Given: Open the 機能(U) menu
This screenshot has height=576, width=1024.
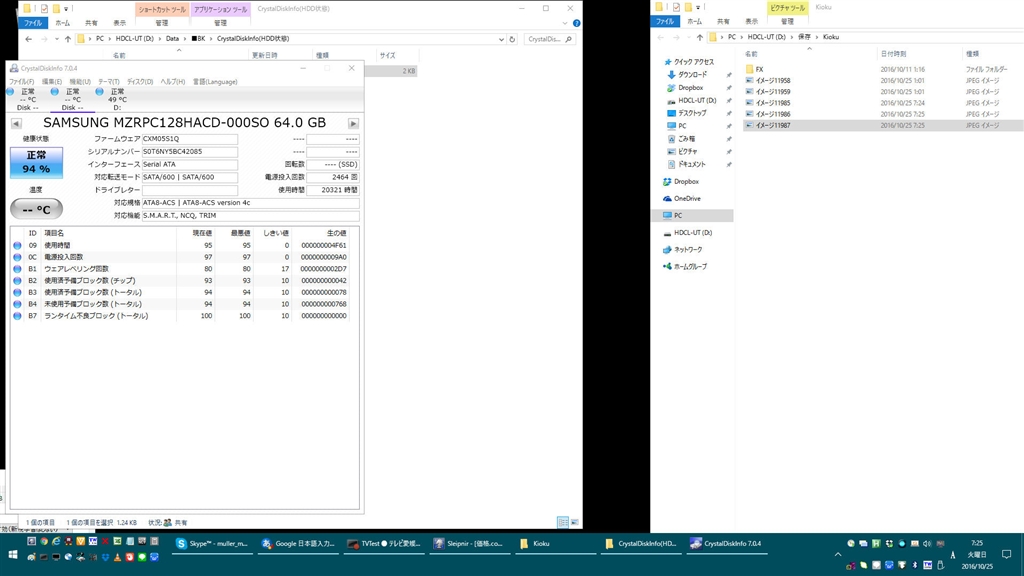Looking at the screenshot, I should coord(80,82).
